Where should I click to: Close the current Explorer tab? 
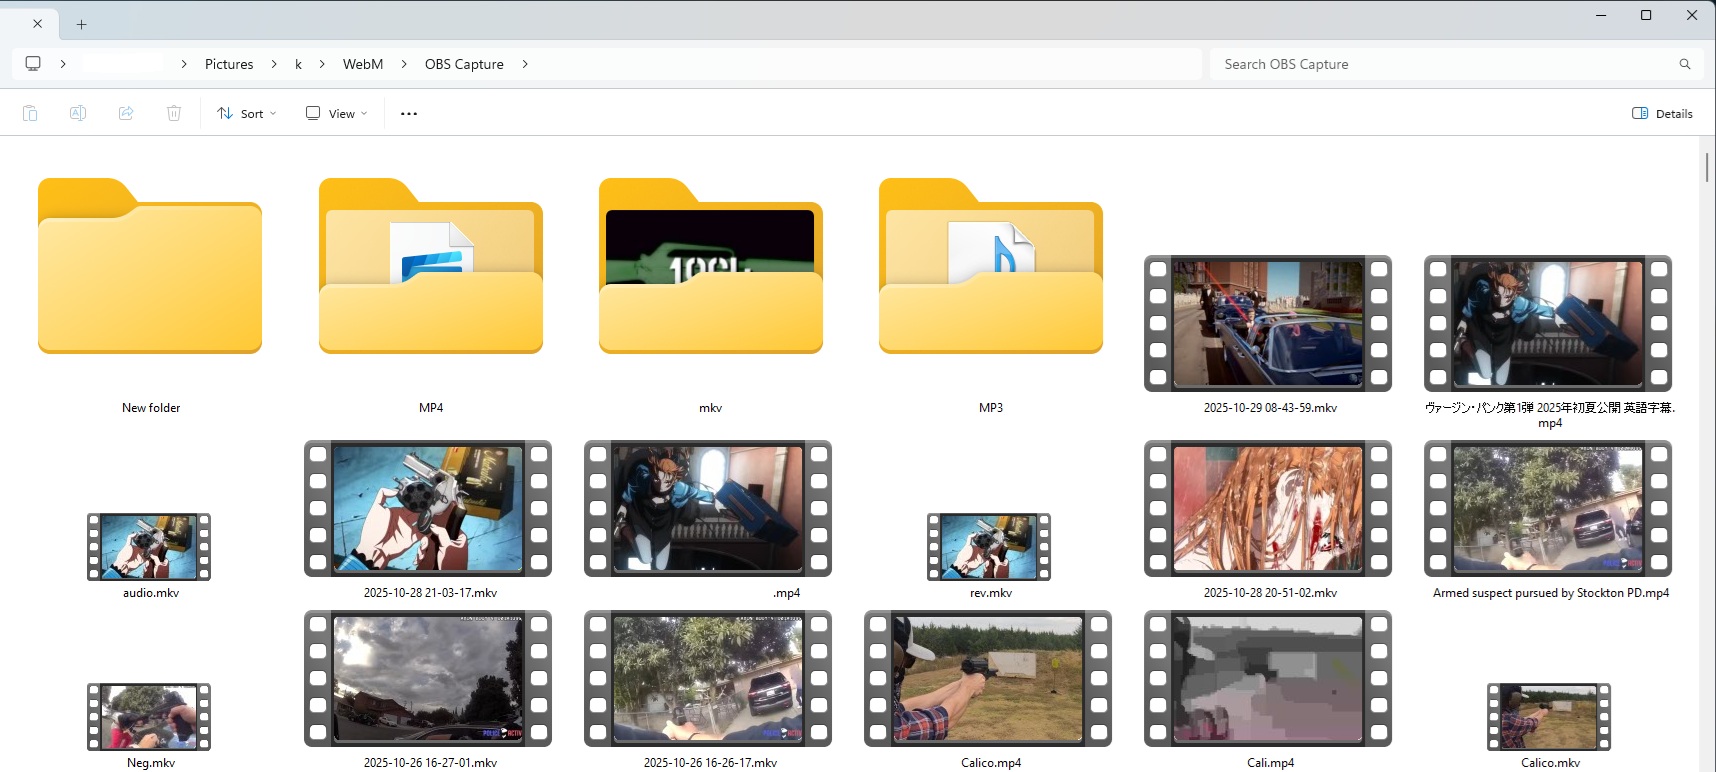click(38, 23)
